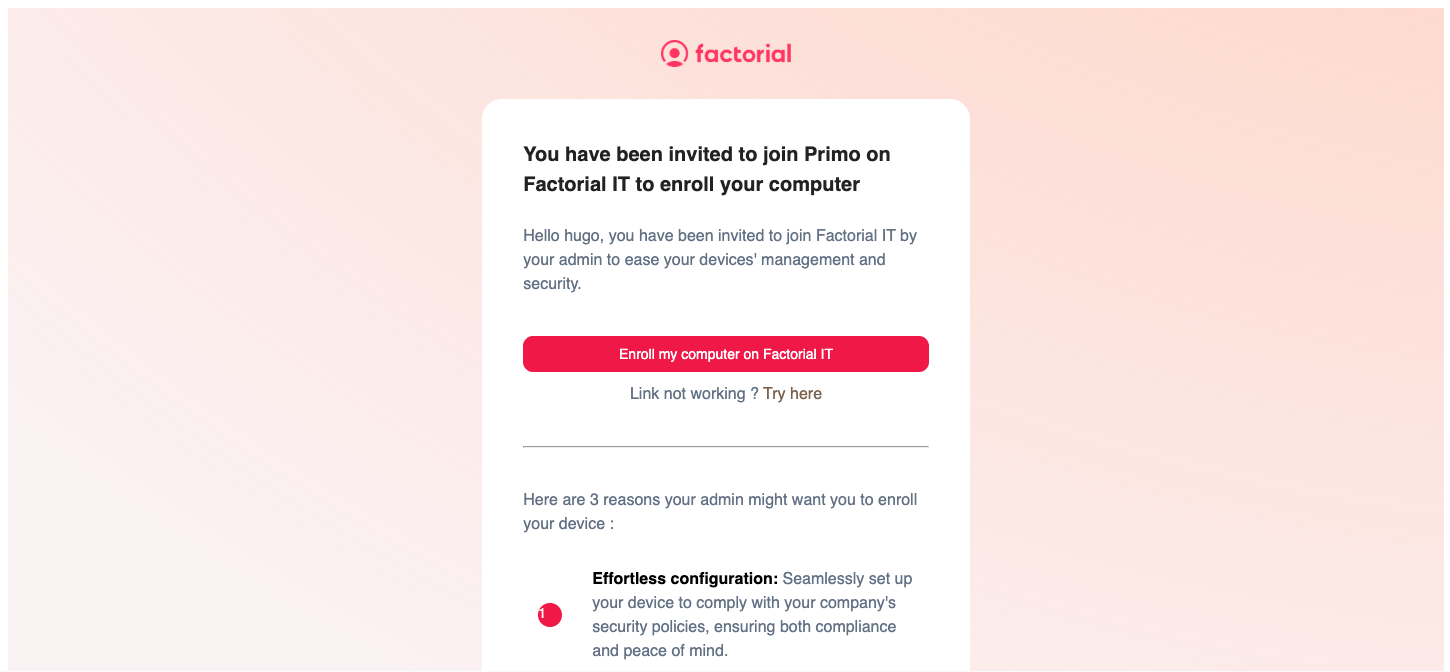Click "your device to comply with your company's" line
Viewport: 1450px width, 672px height.
[x=743, y=603]
